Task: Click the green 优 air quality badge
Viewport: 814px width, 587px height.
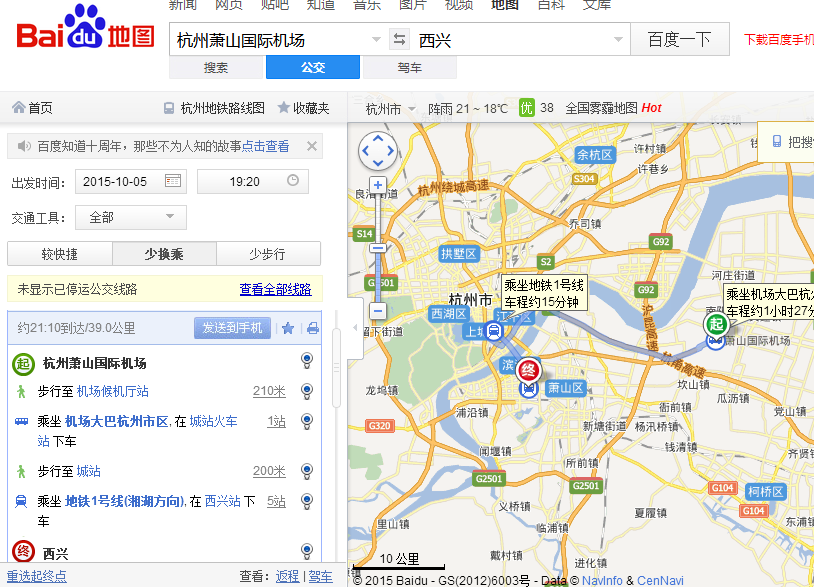Action: [526, 108]
